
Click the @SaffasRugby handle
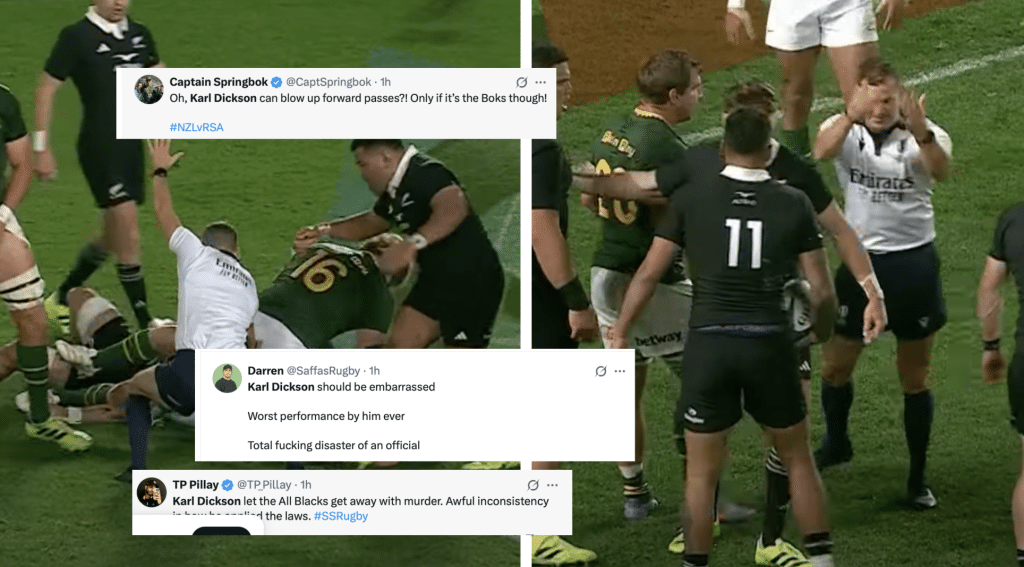click(323, 370)
